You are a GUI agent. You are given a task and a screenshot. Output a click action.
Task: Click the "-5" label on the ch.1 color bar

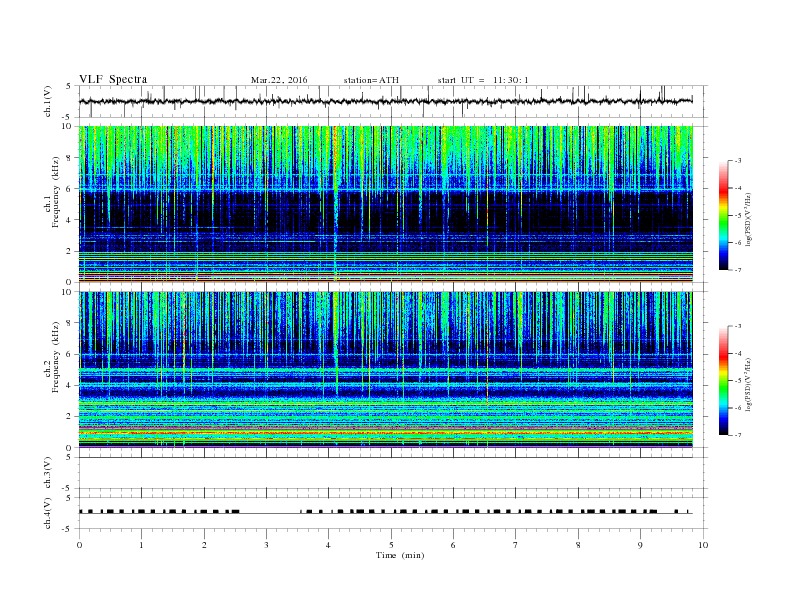click(x=738, y=216)
